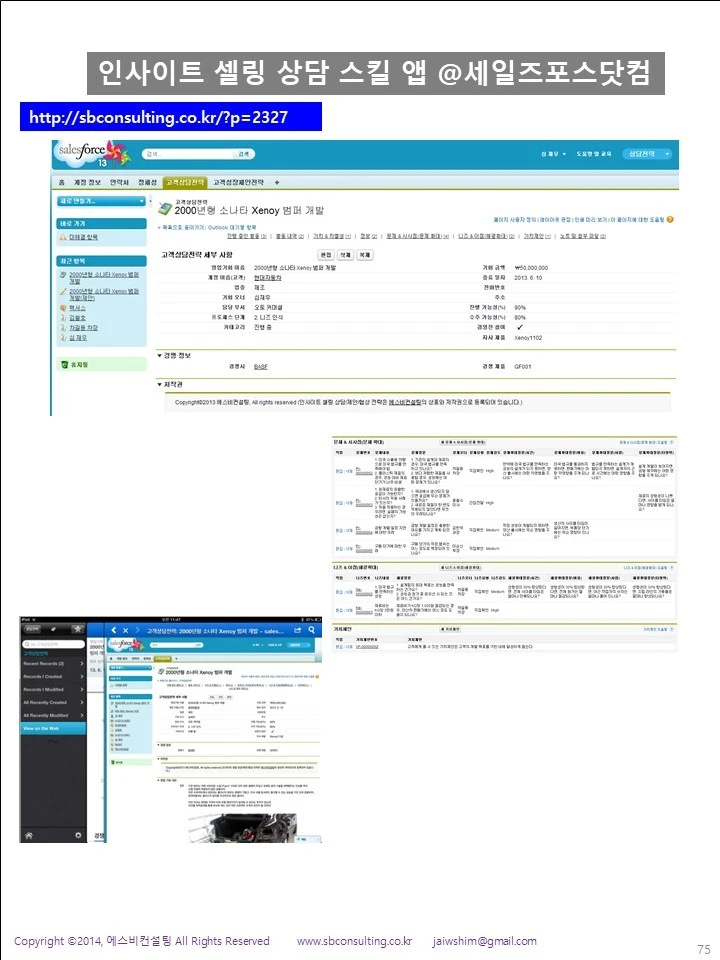Collapse the 경쟁 정보 section
This screenshot has width=720, height=960.
(x=160, y=355)
